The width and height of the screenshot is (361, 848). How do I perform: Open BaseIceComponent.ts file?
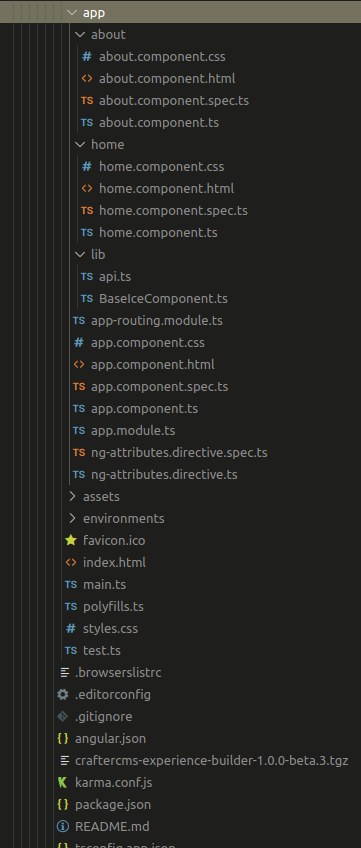(x=163, y=299)
